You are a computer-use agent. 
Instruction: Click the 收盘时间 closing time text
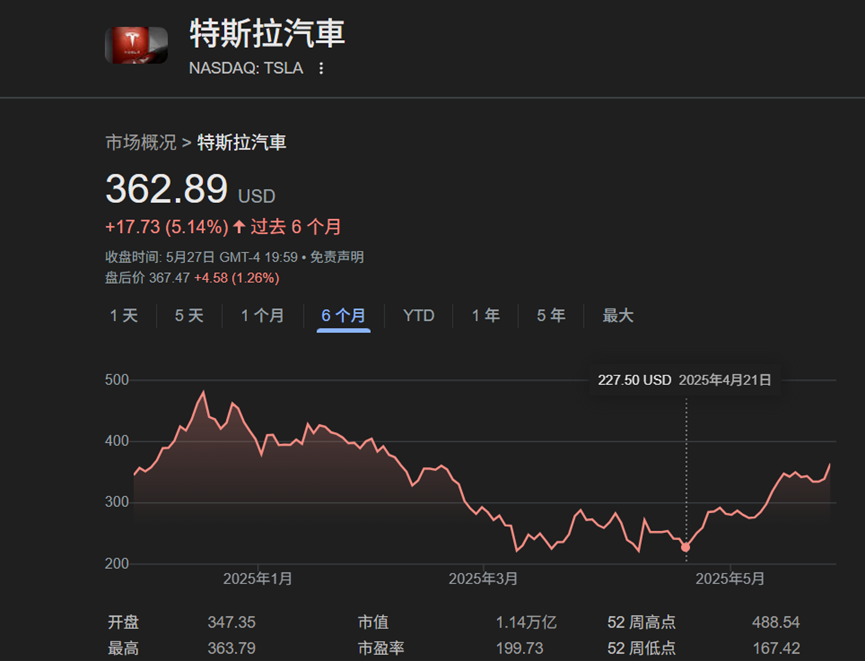(201, 257)
